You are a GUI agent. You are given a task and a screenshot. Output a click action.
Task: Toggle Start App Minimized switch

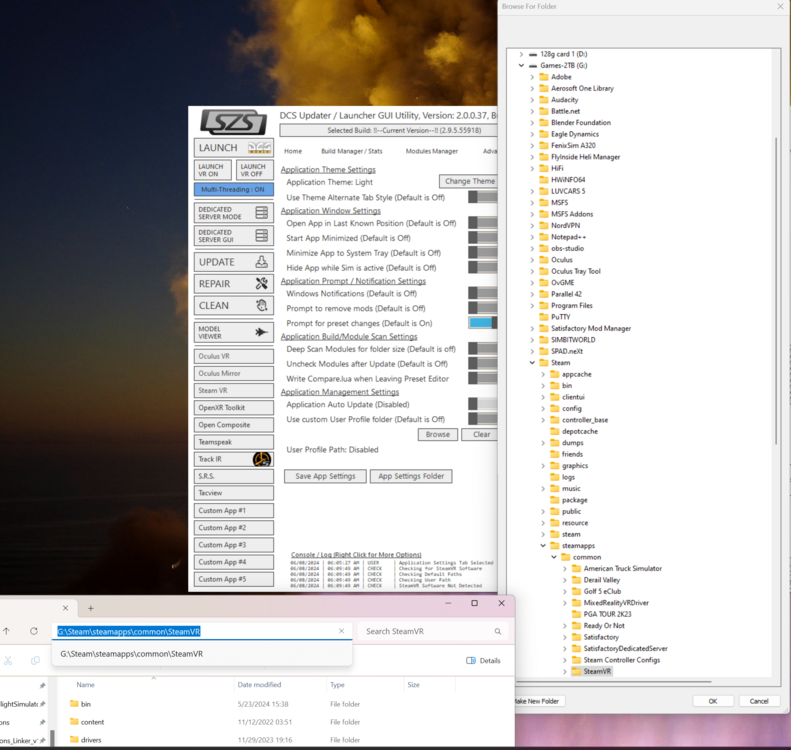pyautogui.click(x=483, y=238)
